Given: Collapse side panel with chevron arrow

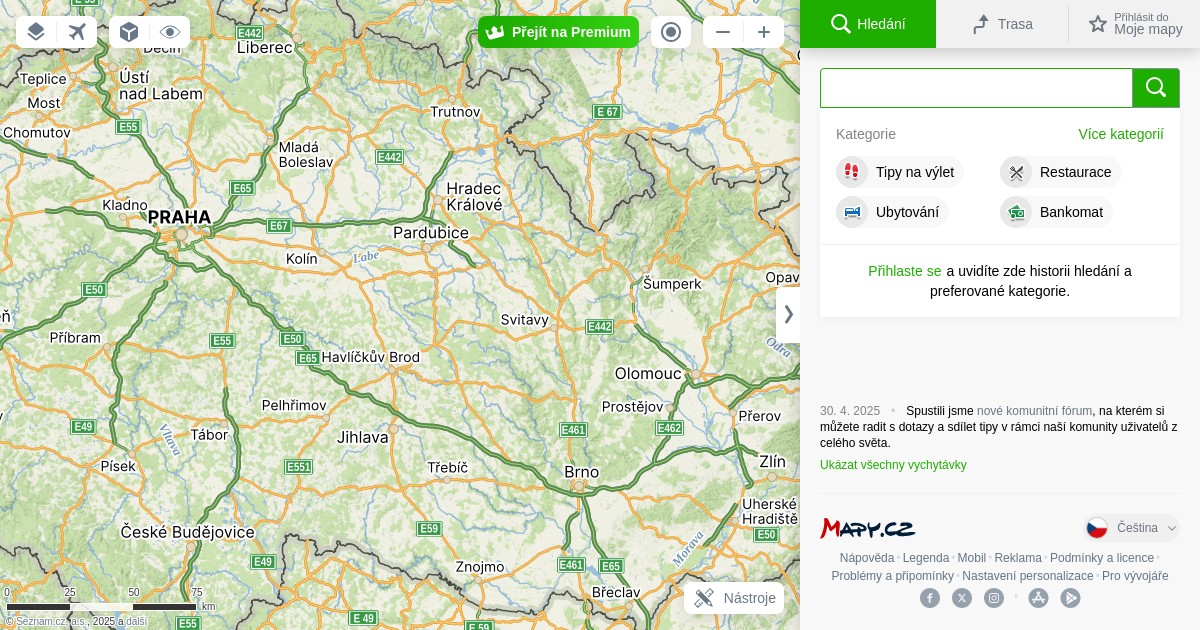Looking at the screenshot, I should 788,314.
